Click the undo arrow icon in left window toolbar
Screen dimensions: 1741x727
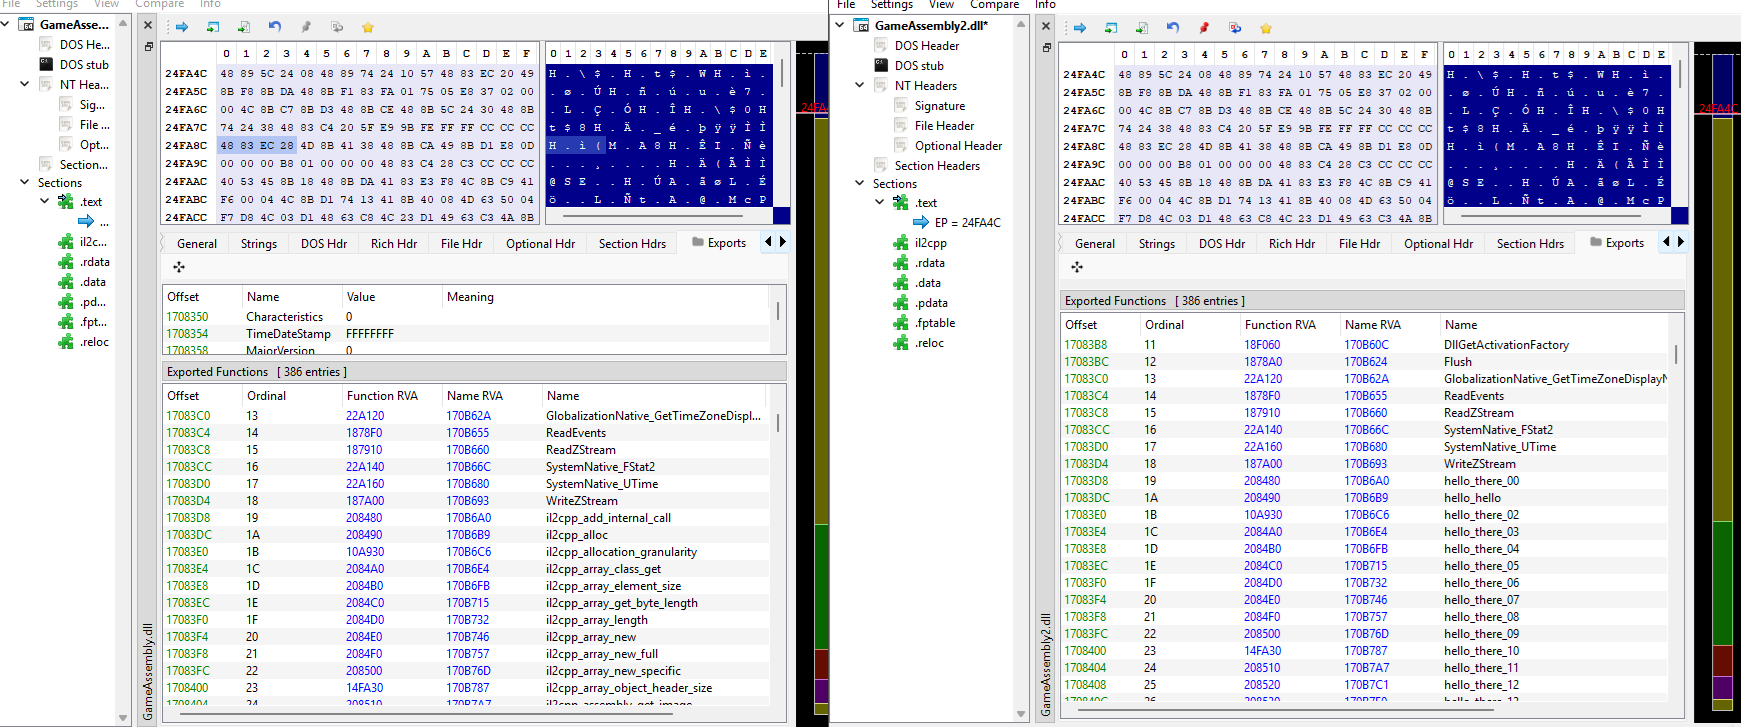point(275,27)
